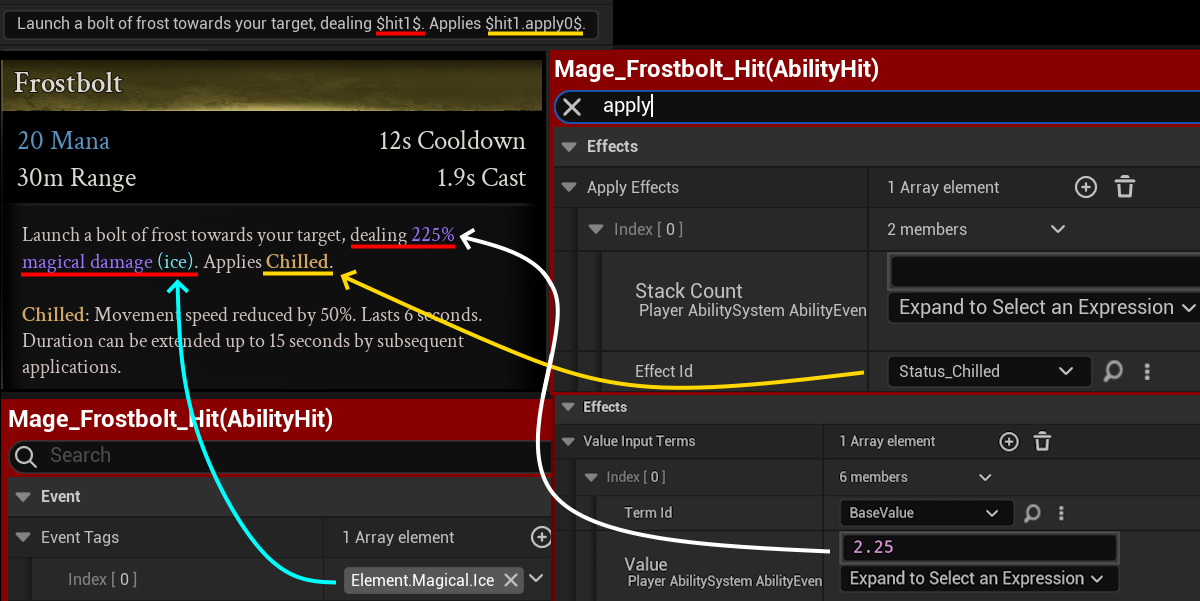
Task: Open the Status_Chilled Effect Id dropdown
Action: tap(988, 372)
